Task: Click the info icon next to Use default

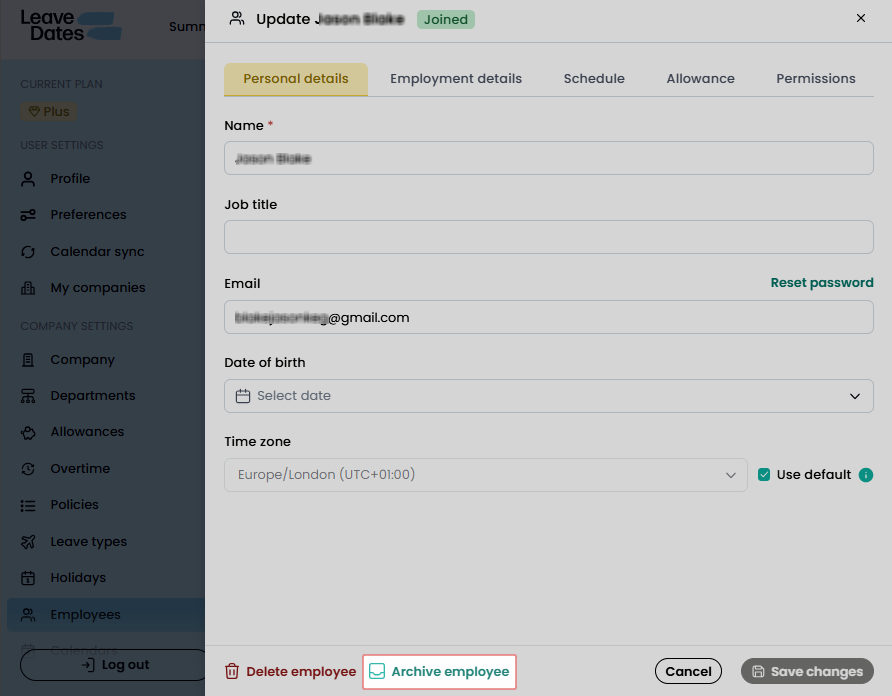Action: coord(866,475)
